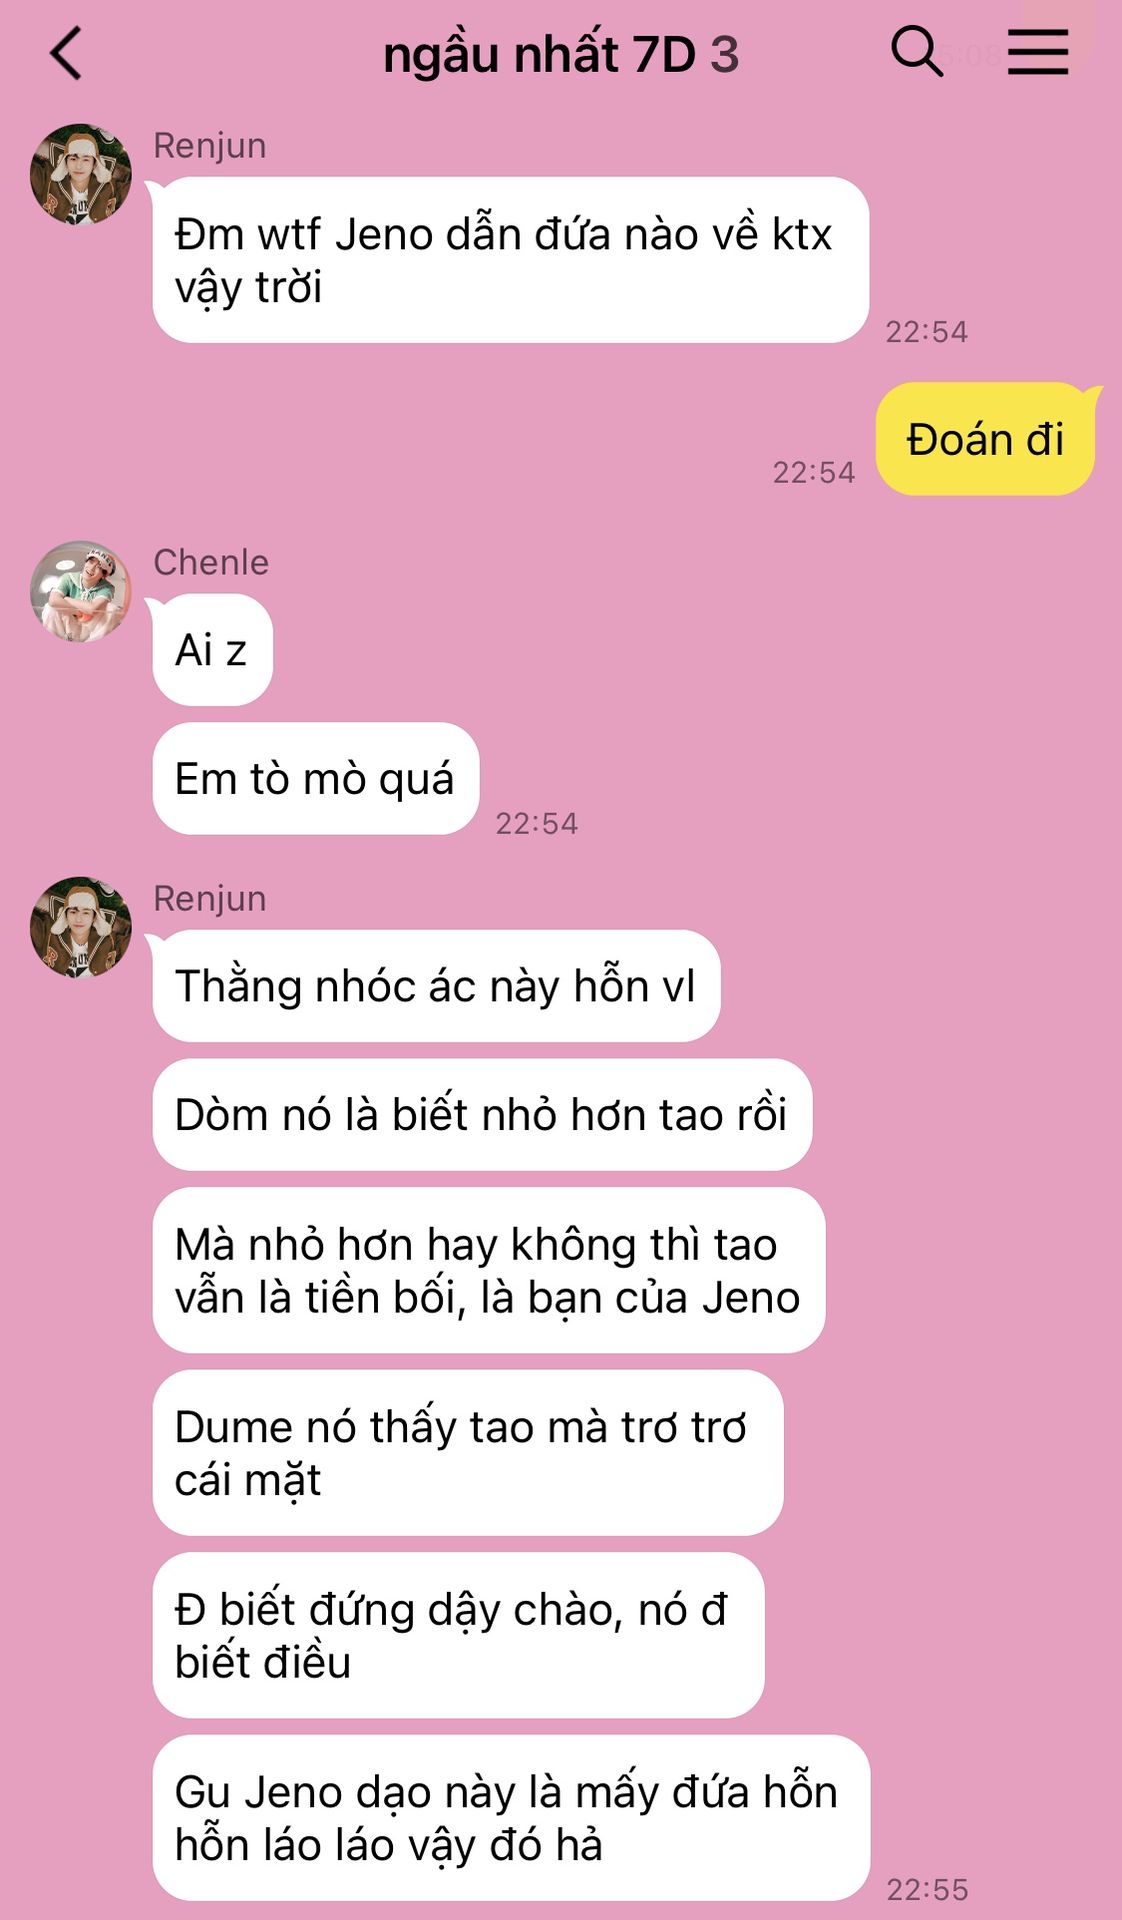The height and width of the screenshot is (1920, 1122).
Task: Select the 'Em tò mò quá' message
Action: 315,778
